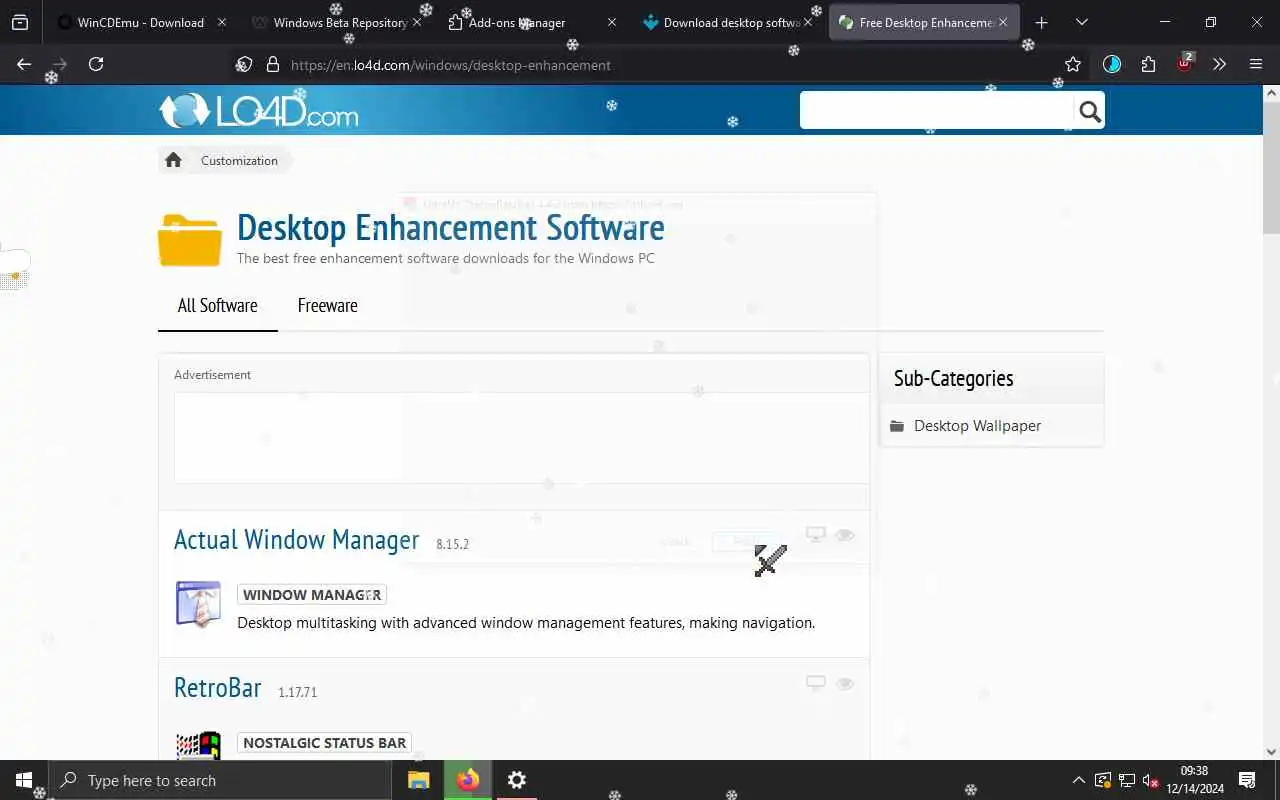Click NOSTALGIC STATUS BAR tag label
The image size is (1280, 800).
[x=325, y=742]
